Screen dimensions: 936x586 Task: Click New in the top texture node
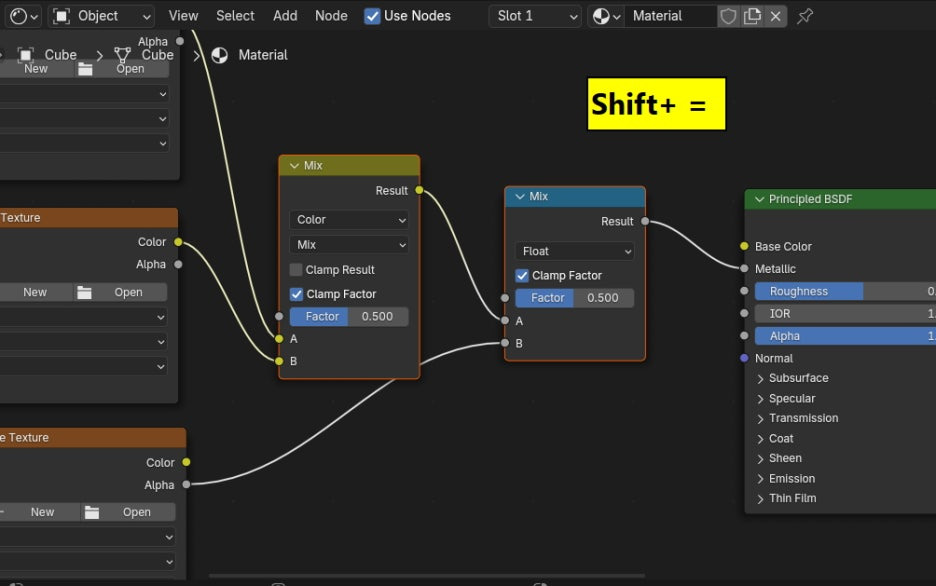[x=36, y=69]
